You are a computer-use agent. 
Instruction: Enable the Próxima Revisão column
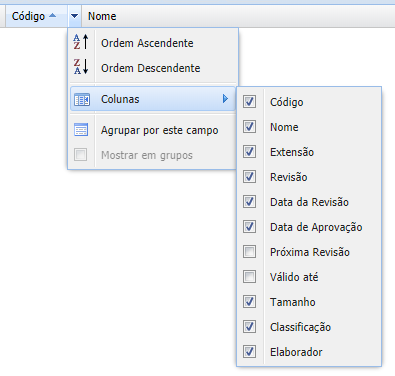(x=249, y=252)
